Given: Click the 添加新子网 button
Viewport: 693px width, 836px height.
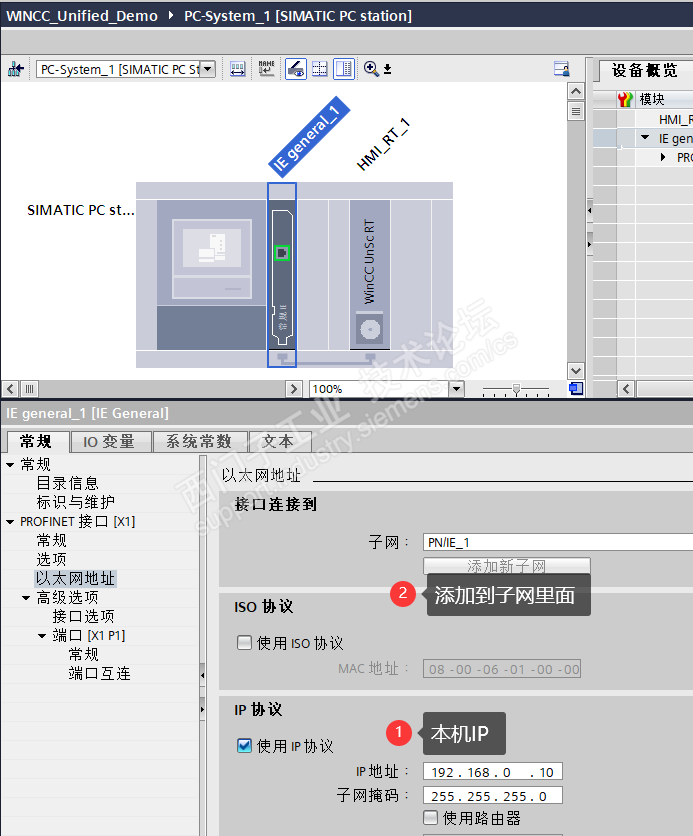Looking at the screenshot, I should (x=507, y=566).
